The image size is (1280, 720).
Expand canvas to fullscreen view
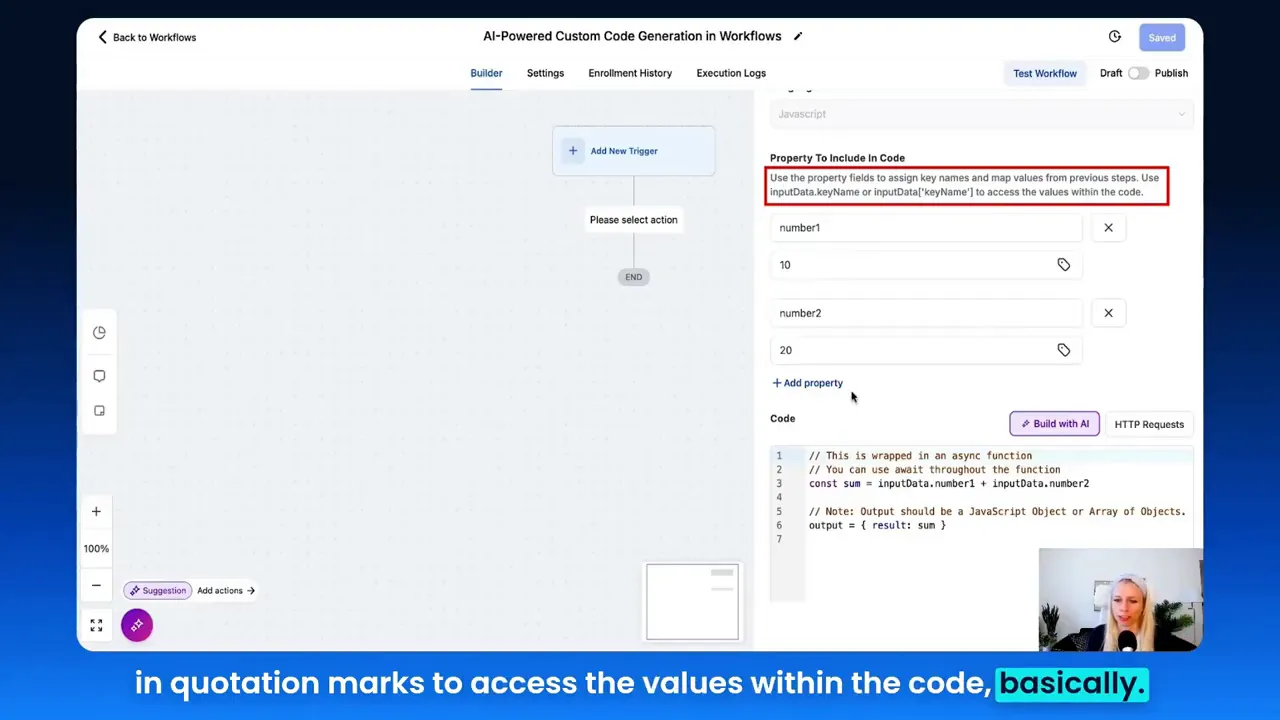pos(96,624)
